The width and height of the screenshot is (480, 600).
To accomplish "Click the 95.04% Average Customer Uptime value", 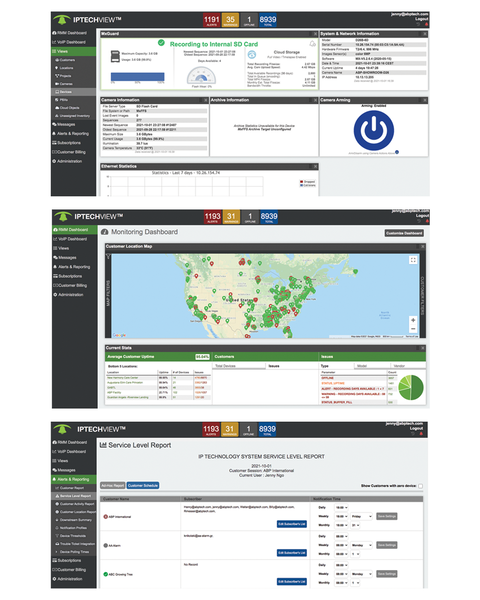I will click(202, 357).
